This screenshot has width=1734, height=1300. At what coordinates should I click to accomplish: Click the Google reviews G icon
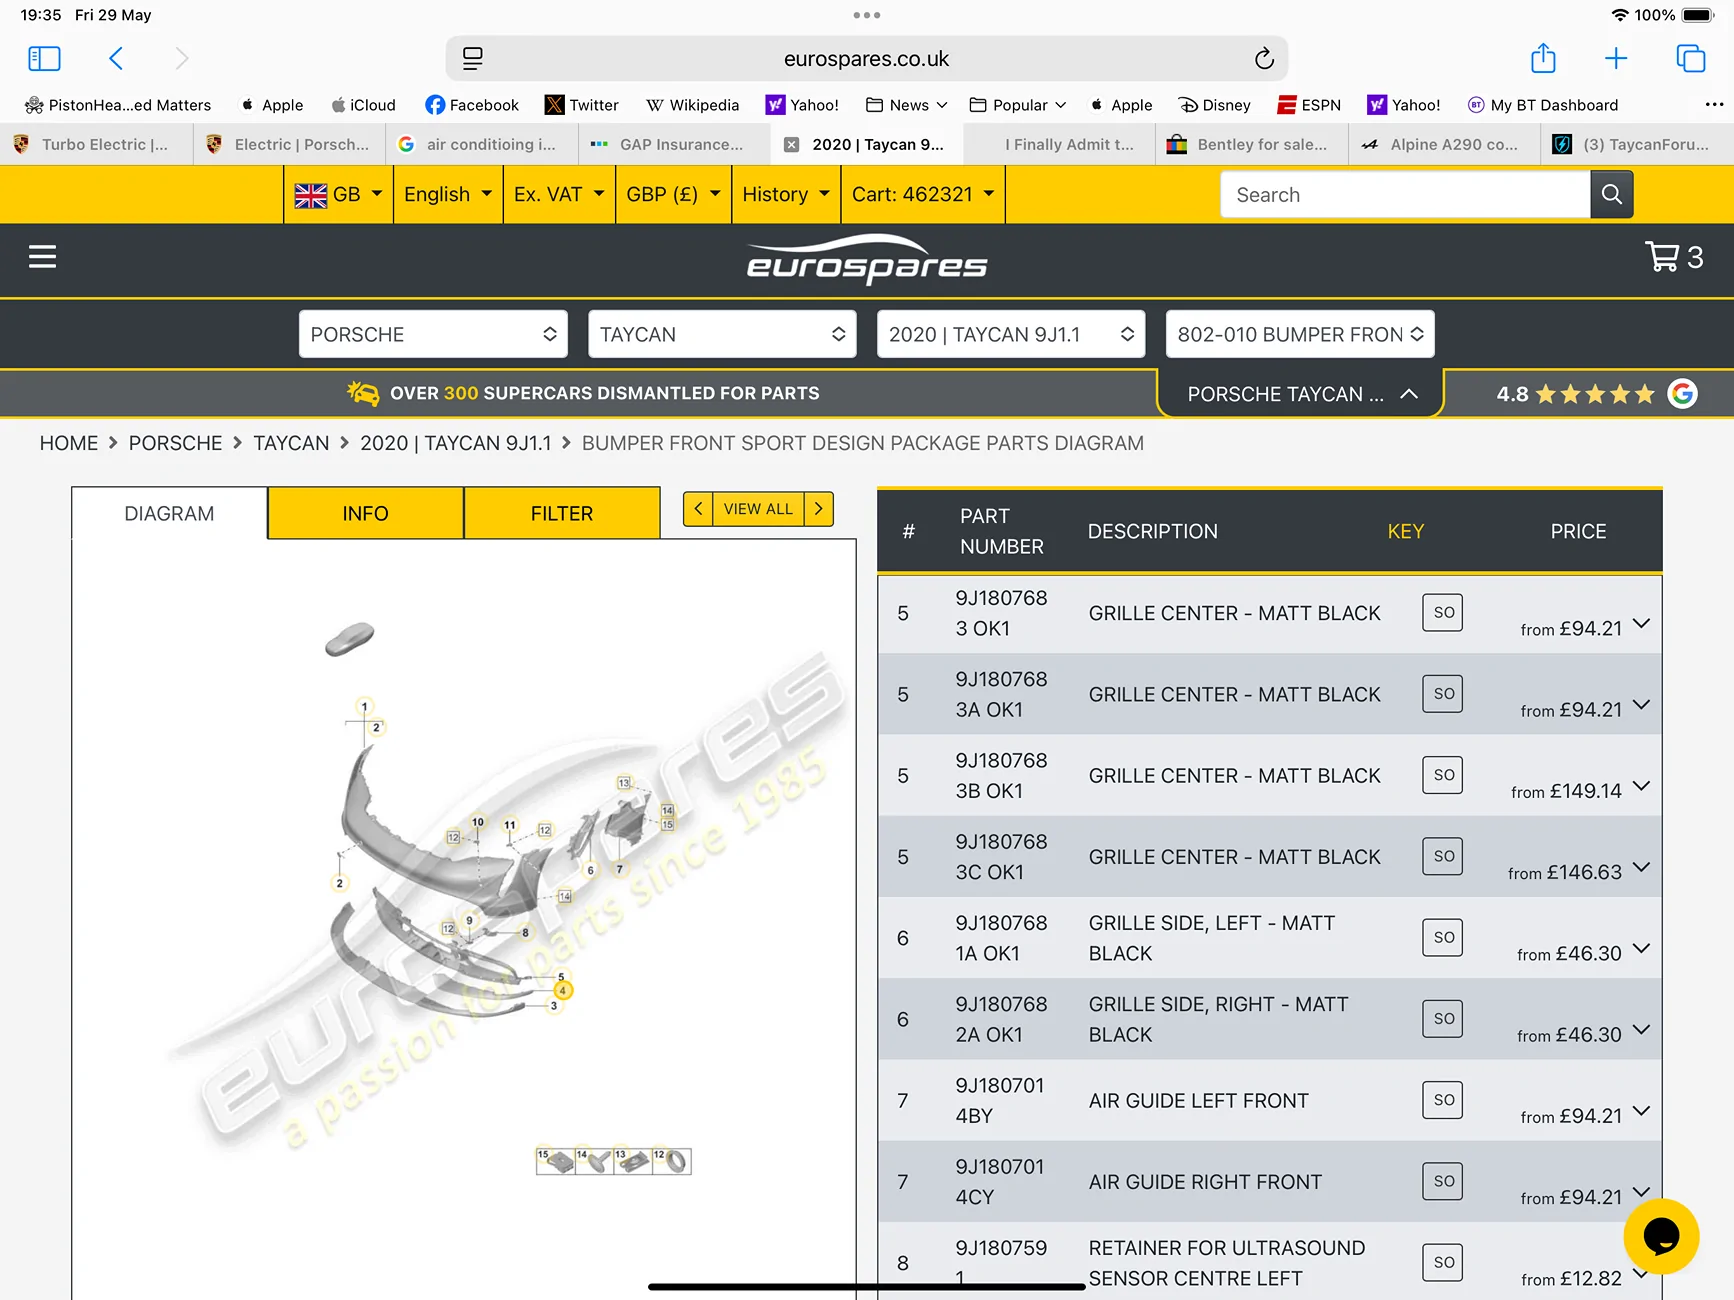[x=1682, y=394]
